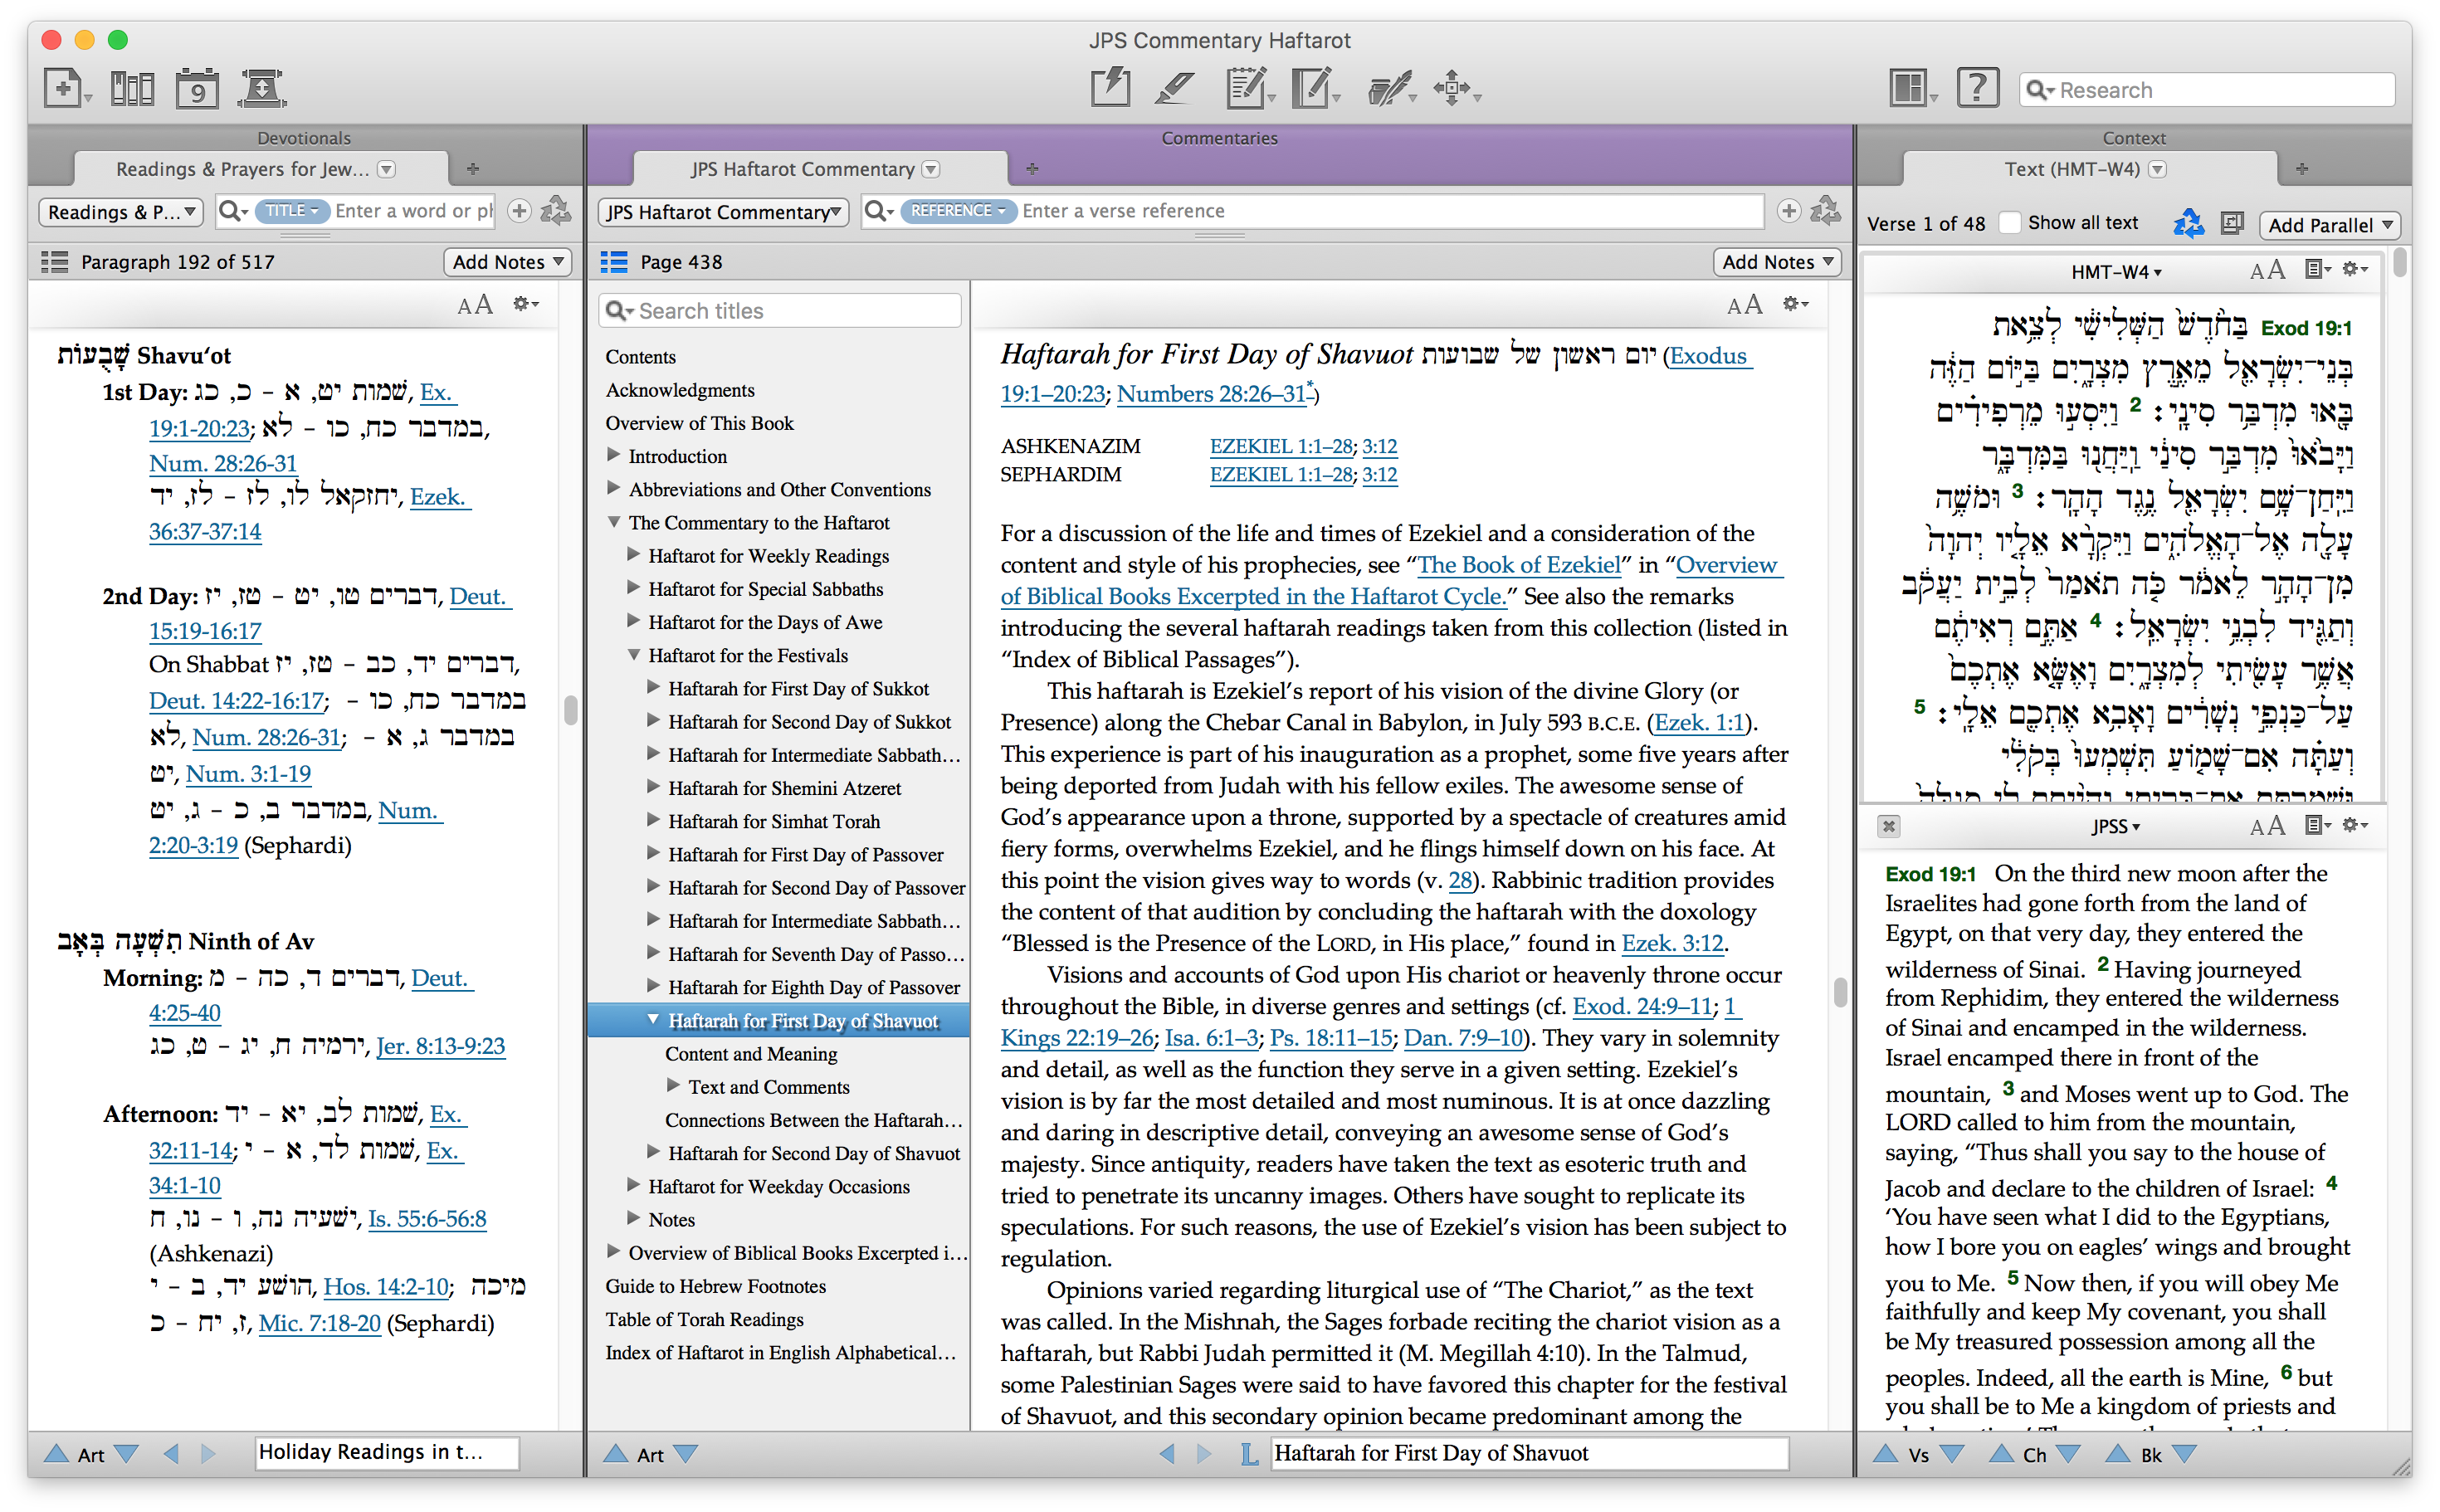
Task: Open the help question mark icon
Action: pos(1977,88)
